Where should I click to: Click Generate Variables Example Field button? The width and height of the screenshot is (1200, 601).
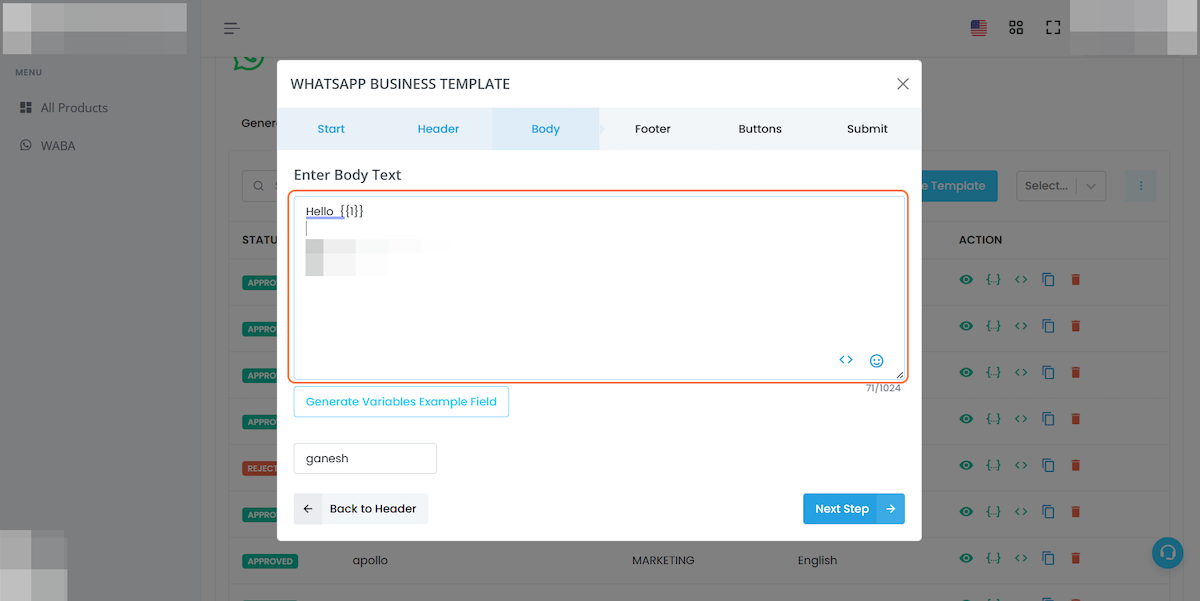pyautogui.click(x=401, y=402)
